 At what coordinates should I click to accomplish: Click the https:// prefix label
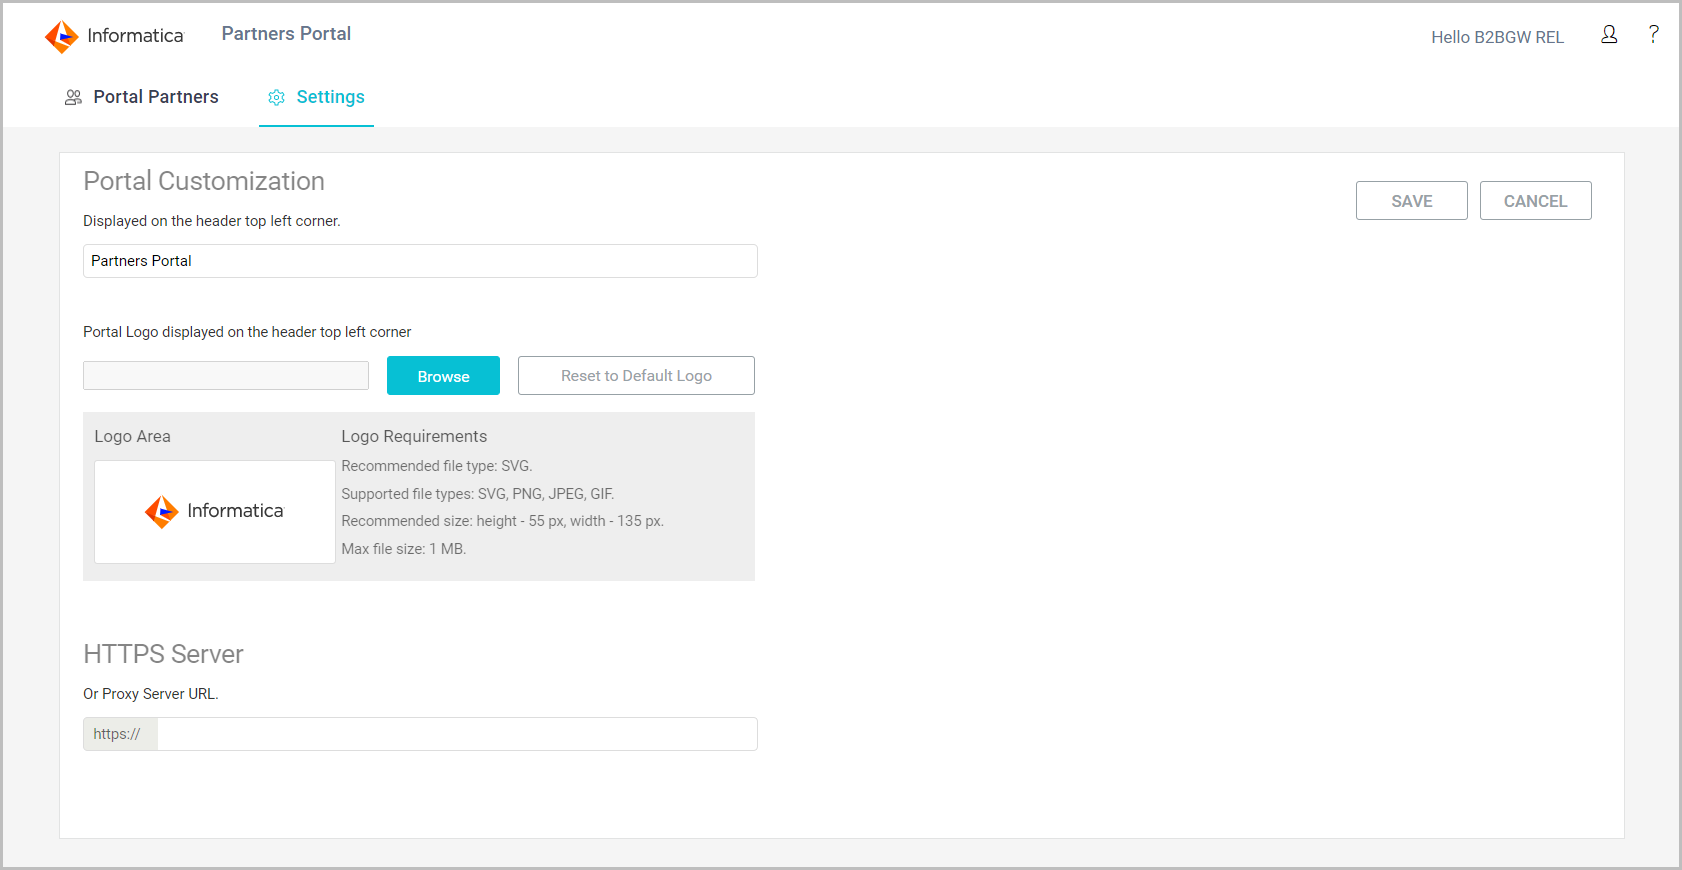click(x=120, y=734)
